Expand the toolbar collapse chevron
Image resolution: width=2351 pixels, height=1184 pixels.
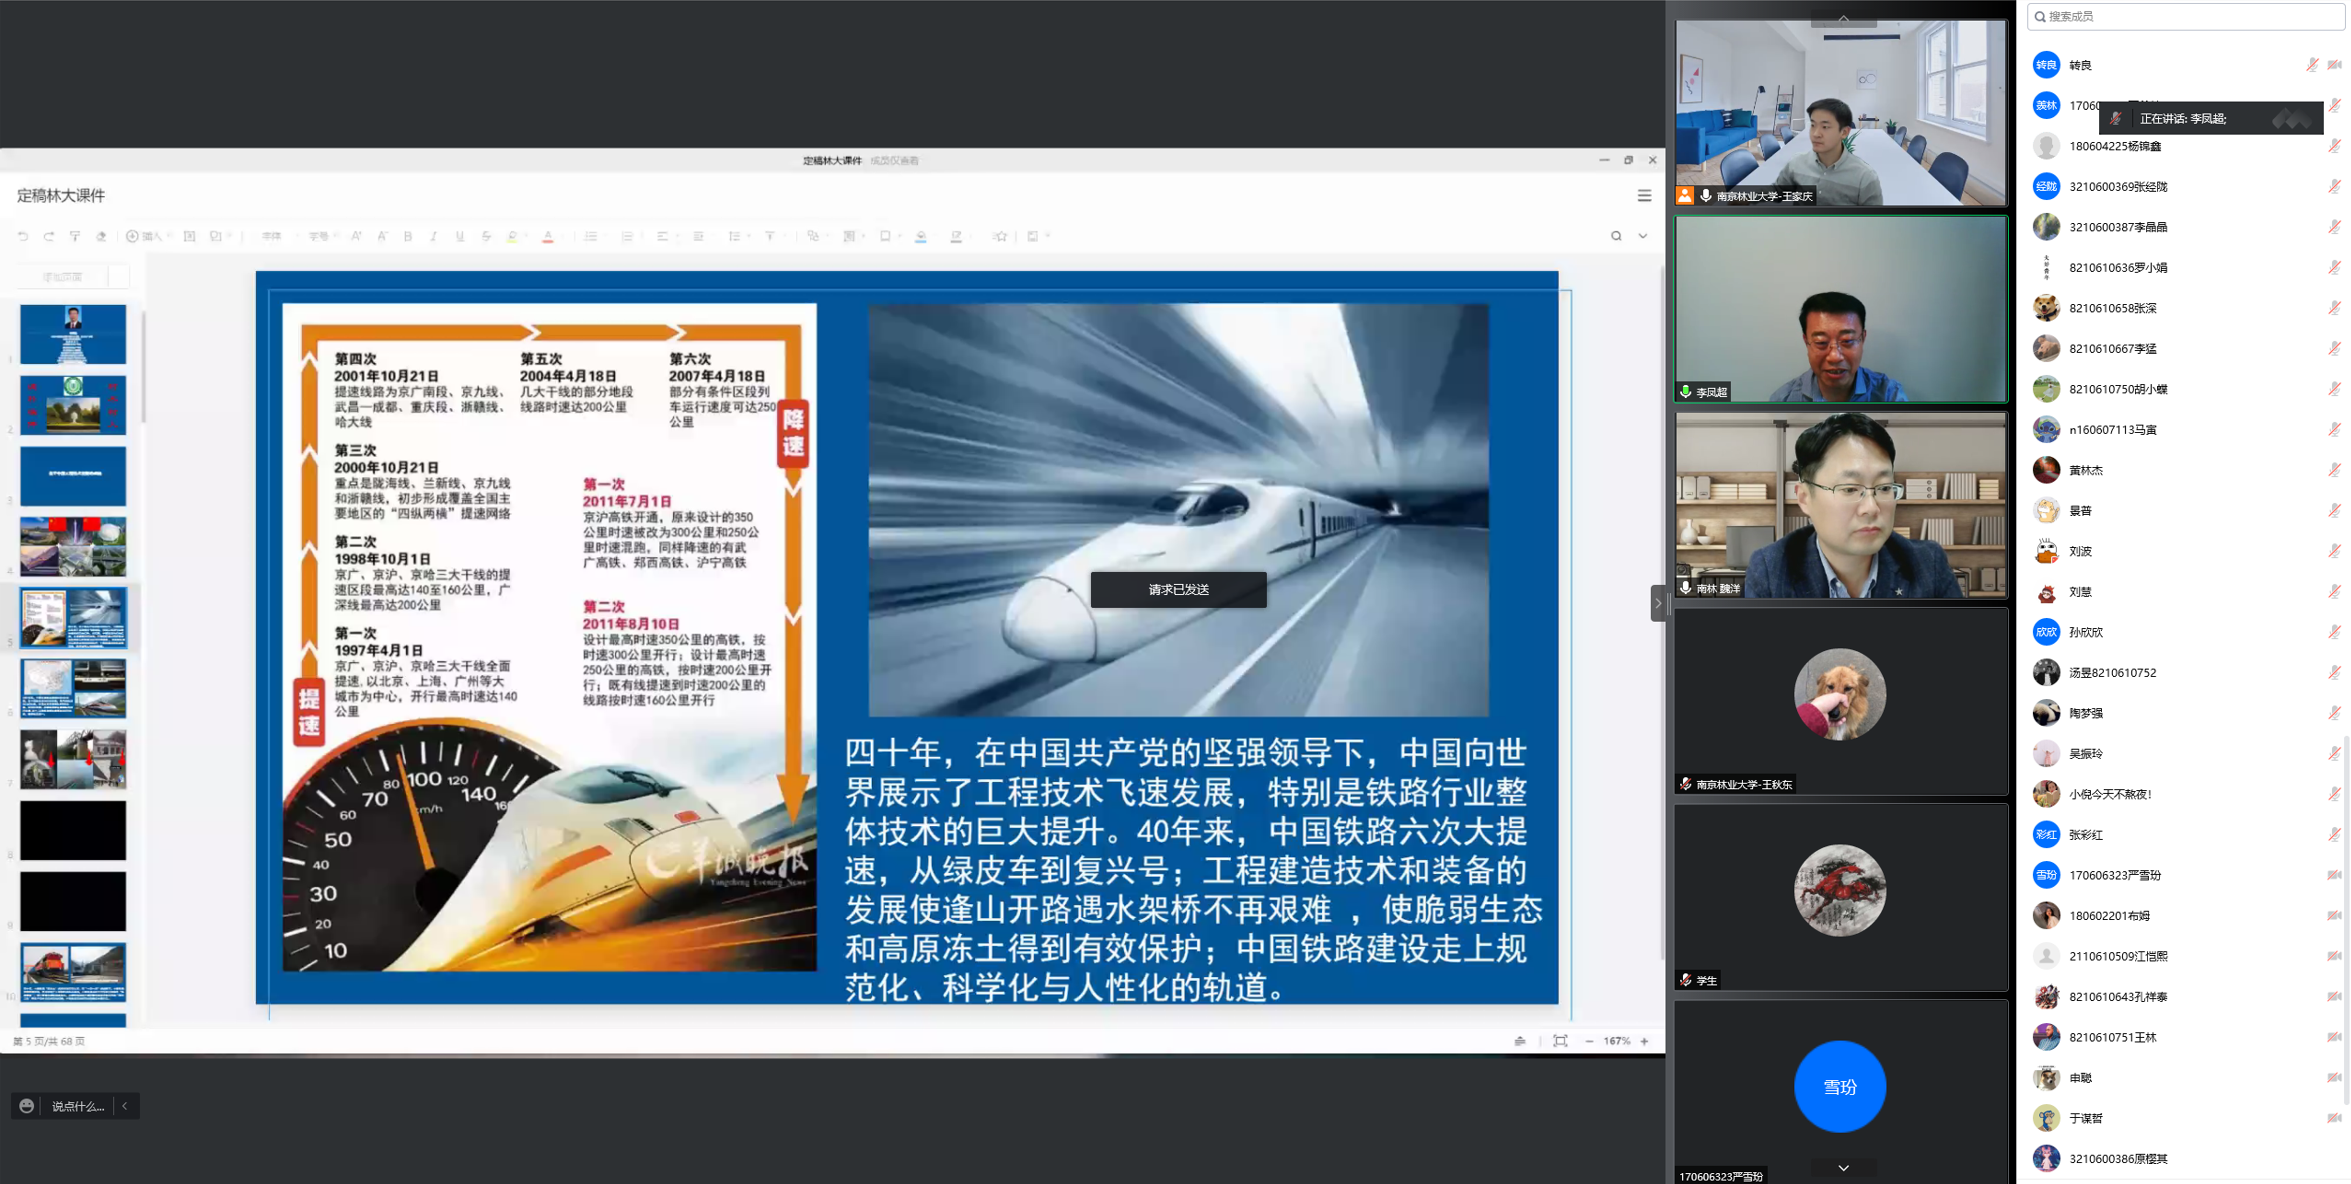pyautogui.click(x=1642, y=236)
